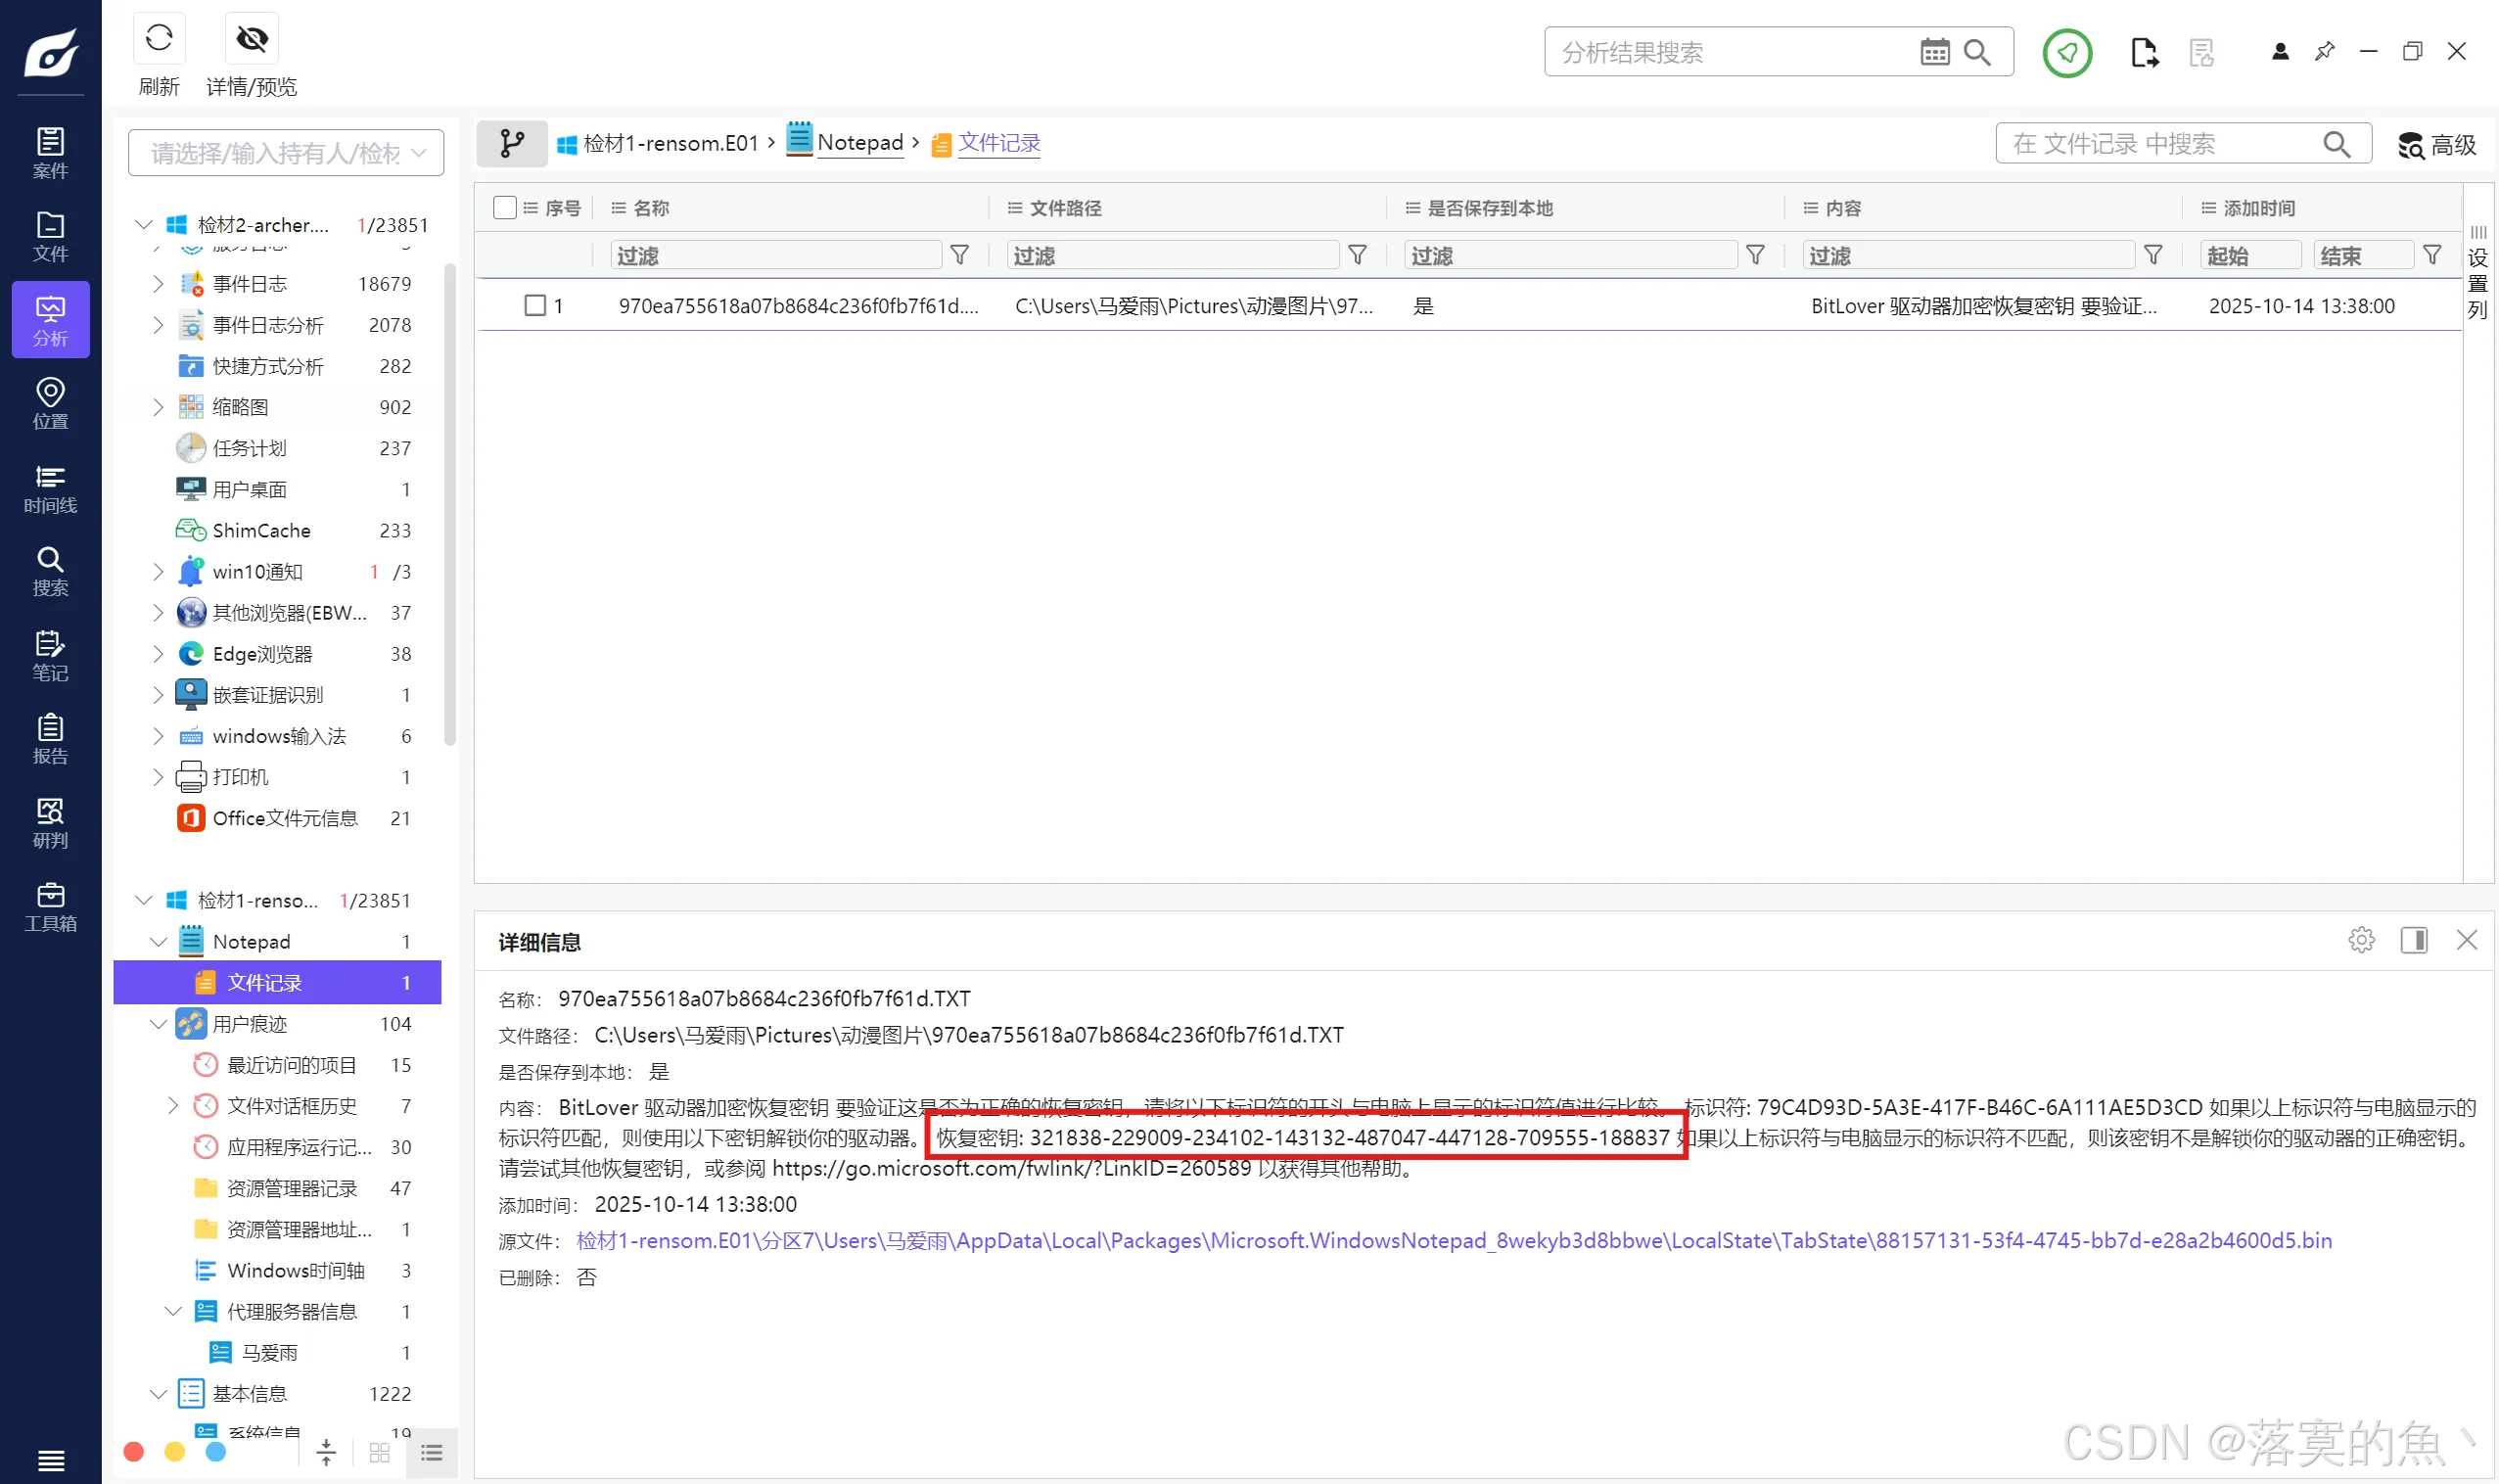Expand the Edge浏览器 tree node
2499x1484 pixels.
click(158, 654)
